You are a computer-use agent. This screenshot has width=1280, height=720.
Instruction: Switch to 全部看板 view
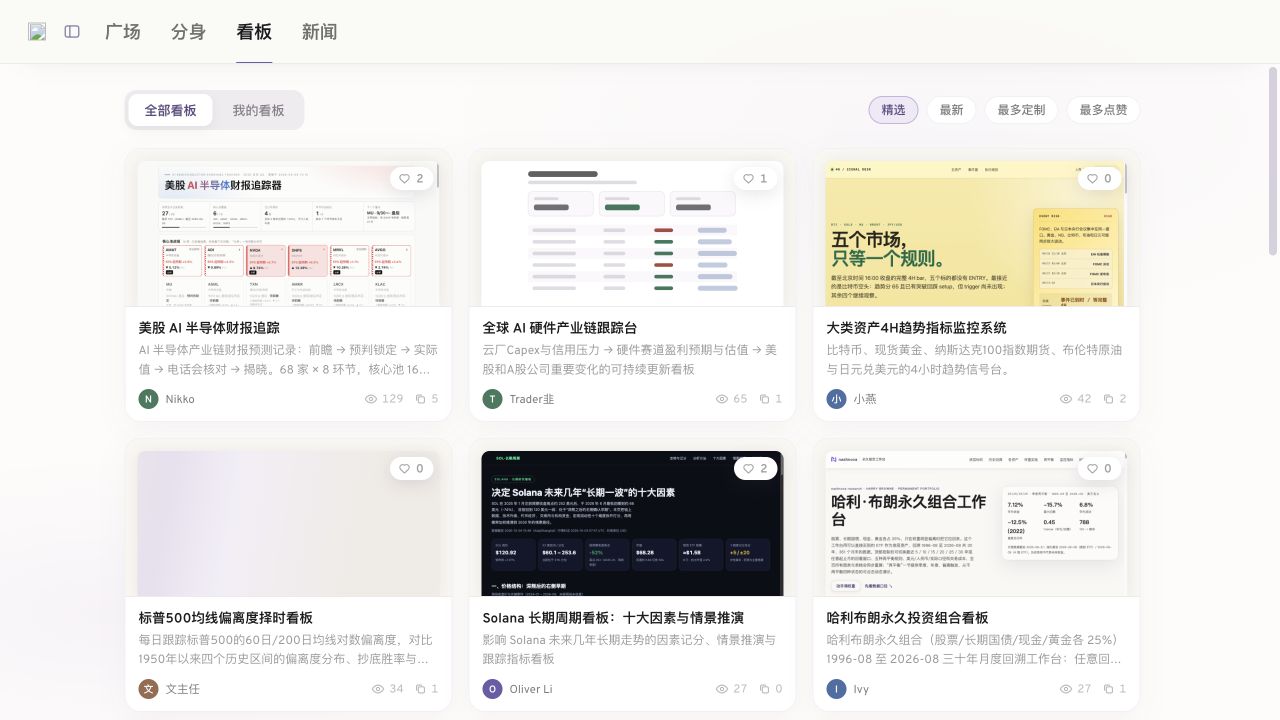[x=171, y=110]
